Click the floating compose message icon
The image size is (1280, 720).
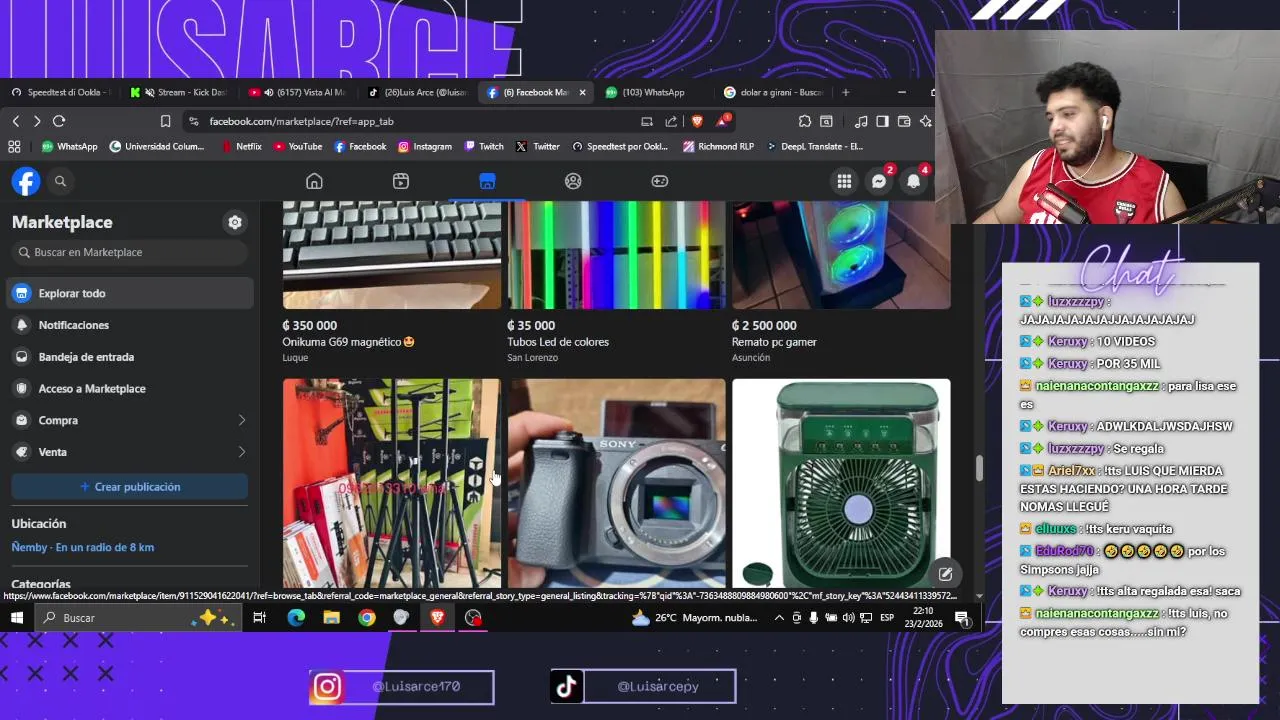point(944,574)
